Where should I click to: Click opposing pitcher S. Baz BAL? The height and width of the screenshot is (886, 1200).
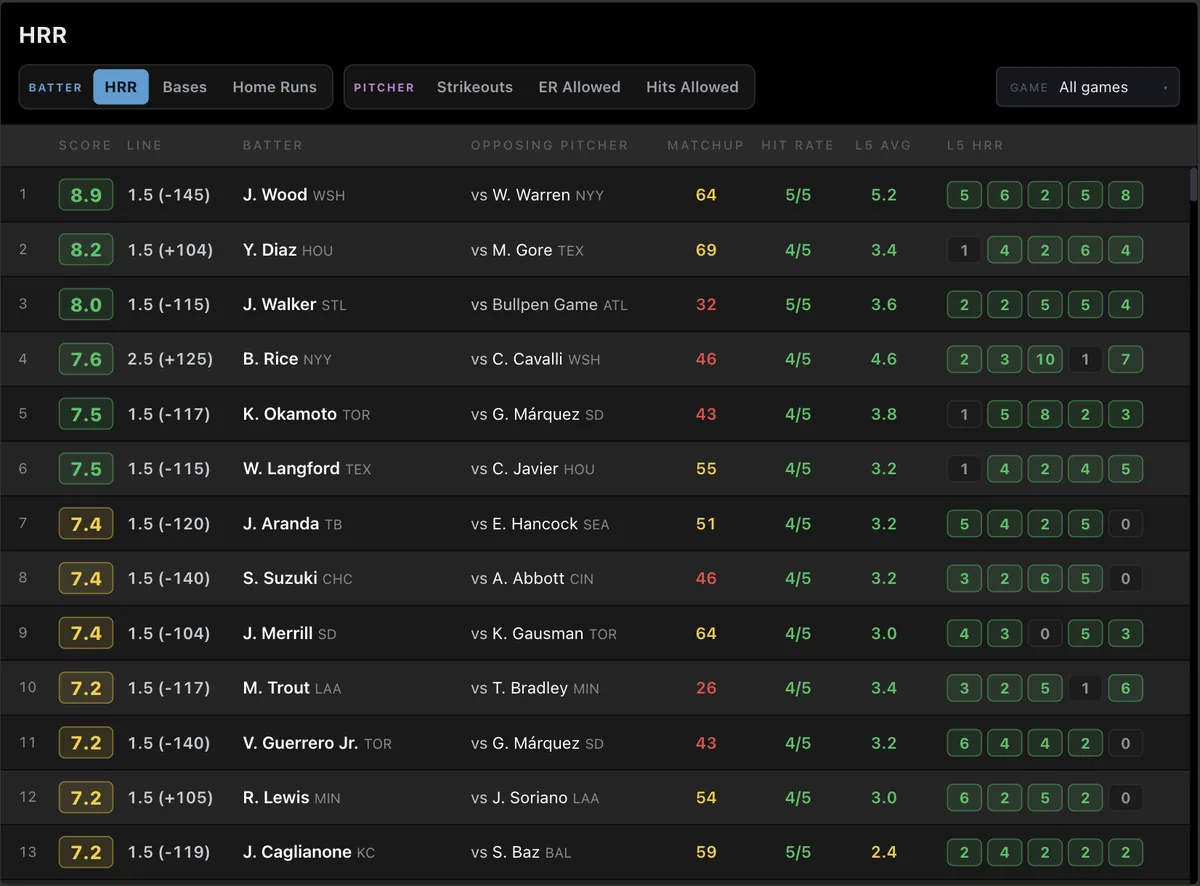pyautogui.click(x=522, y=852)
